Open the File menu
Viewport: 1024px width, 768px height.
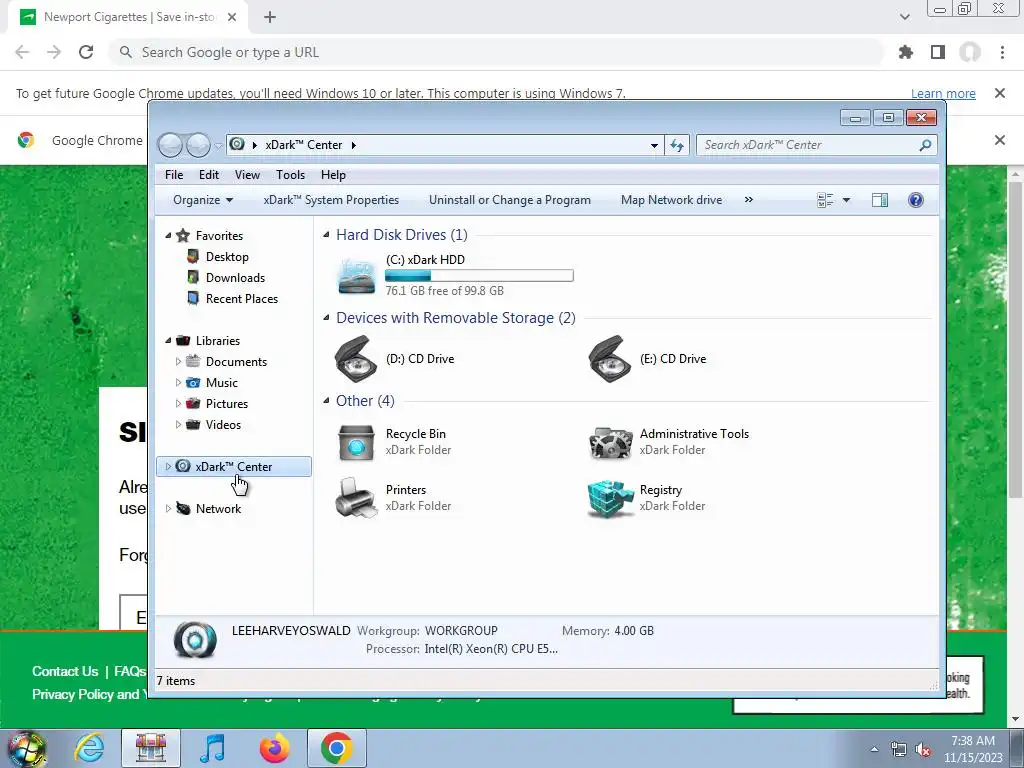coord(174,175)
